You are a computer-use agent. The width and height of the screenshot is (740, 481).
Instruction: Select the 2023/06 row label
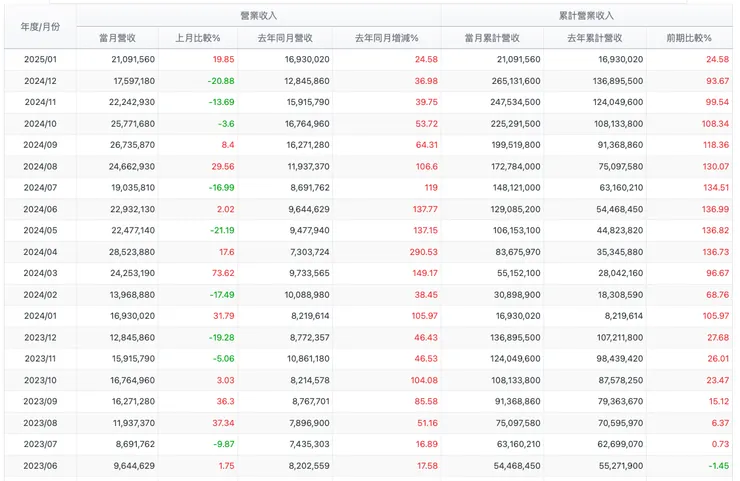click(x=40, y=466)
